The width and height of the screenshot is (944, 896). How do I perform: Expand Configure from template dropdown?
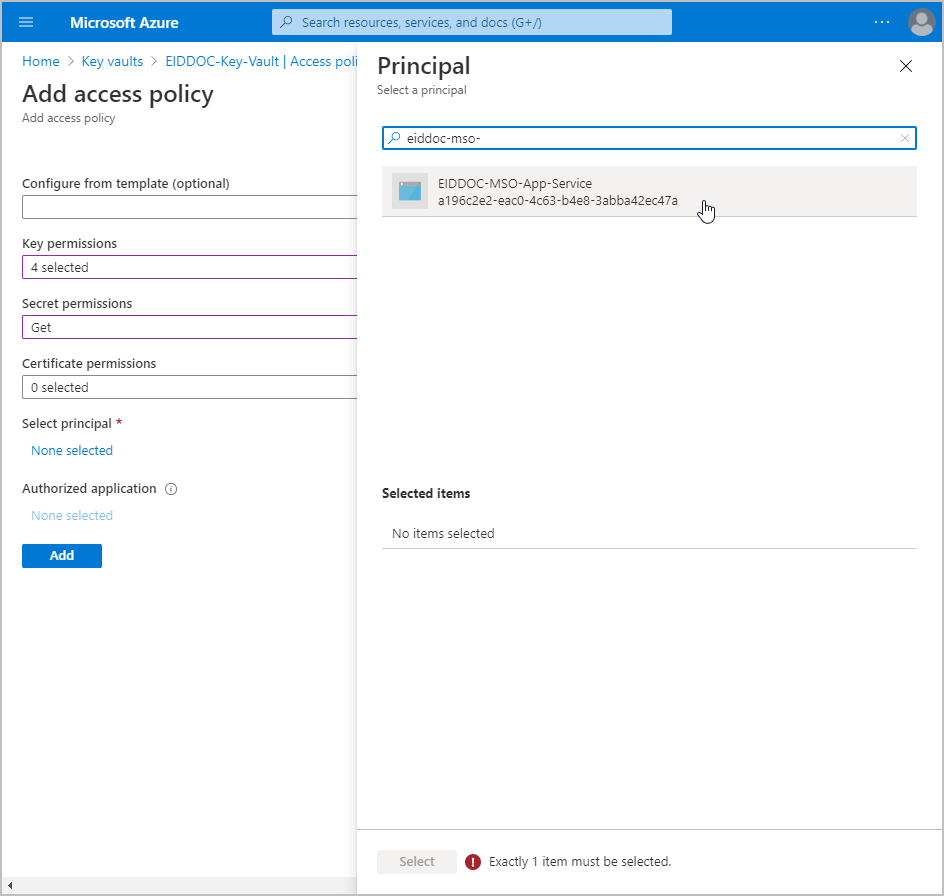[189, 207]
